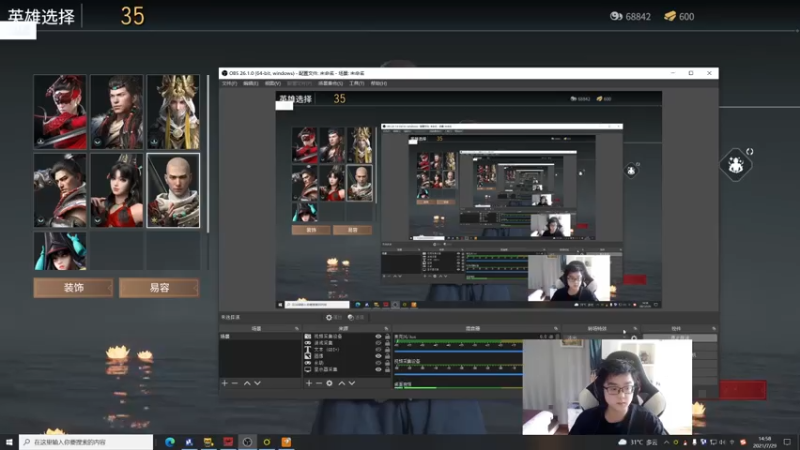Open source properties gear in the sources toolbar
This screenshot has height=450, width=800.
pyautogui.click(x=330, y=383)
